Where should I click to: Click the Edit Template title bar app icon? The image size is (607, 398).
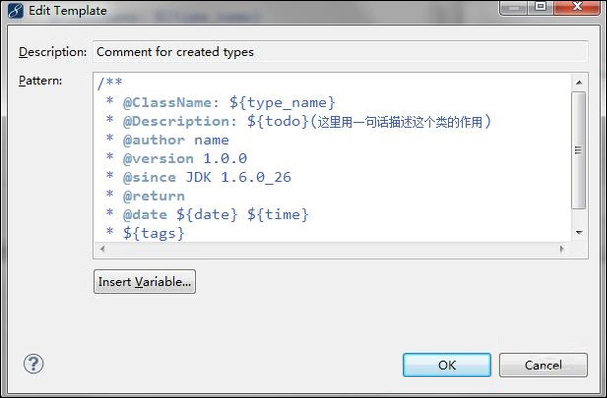[x=15, y=10]
